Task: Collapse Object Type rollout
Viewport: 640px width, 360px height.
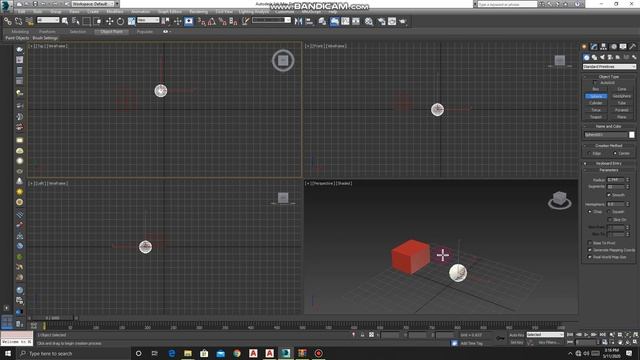Action: click(609, 77)
